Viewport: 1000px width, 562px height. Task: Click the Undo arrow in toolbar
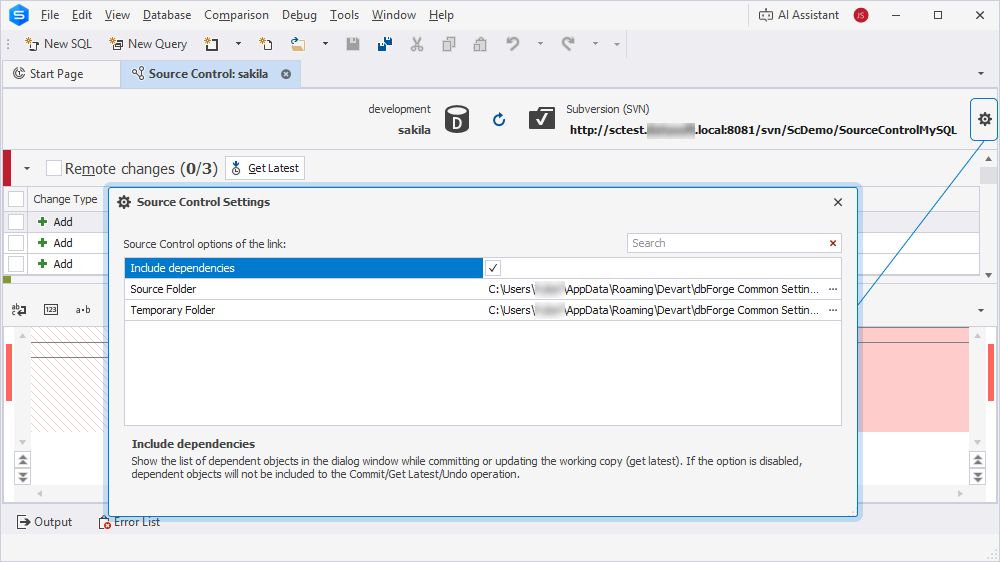513,44
